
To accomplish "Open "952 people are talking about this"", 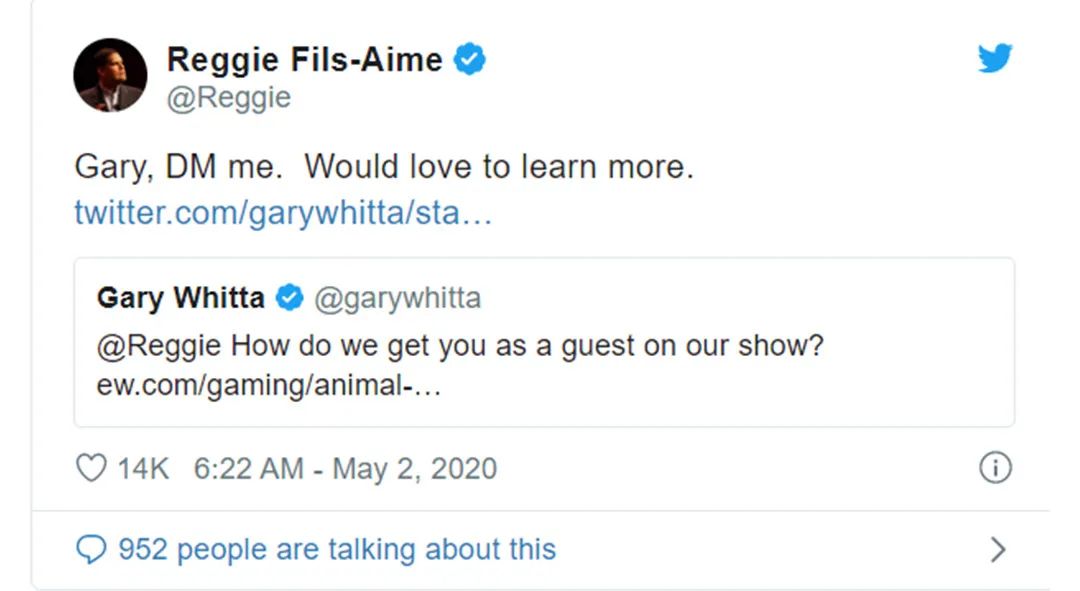I will tap(337, 549).
